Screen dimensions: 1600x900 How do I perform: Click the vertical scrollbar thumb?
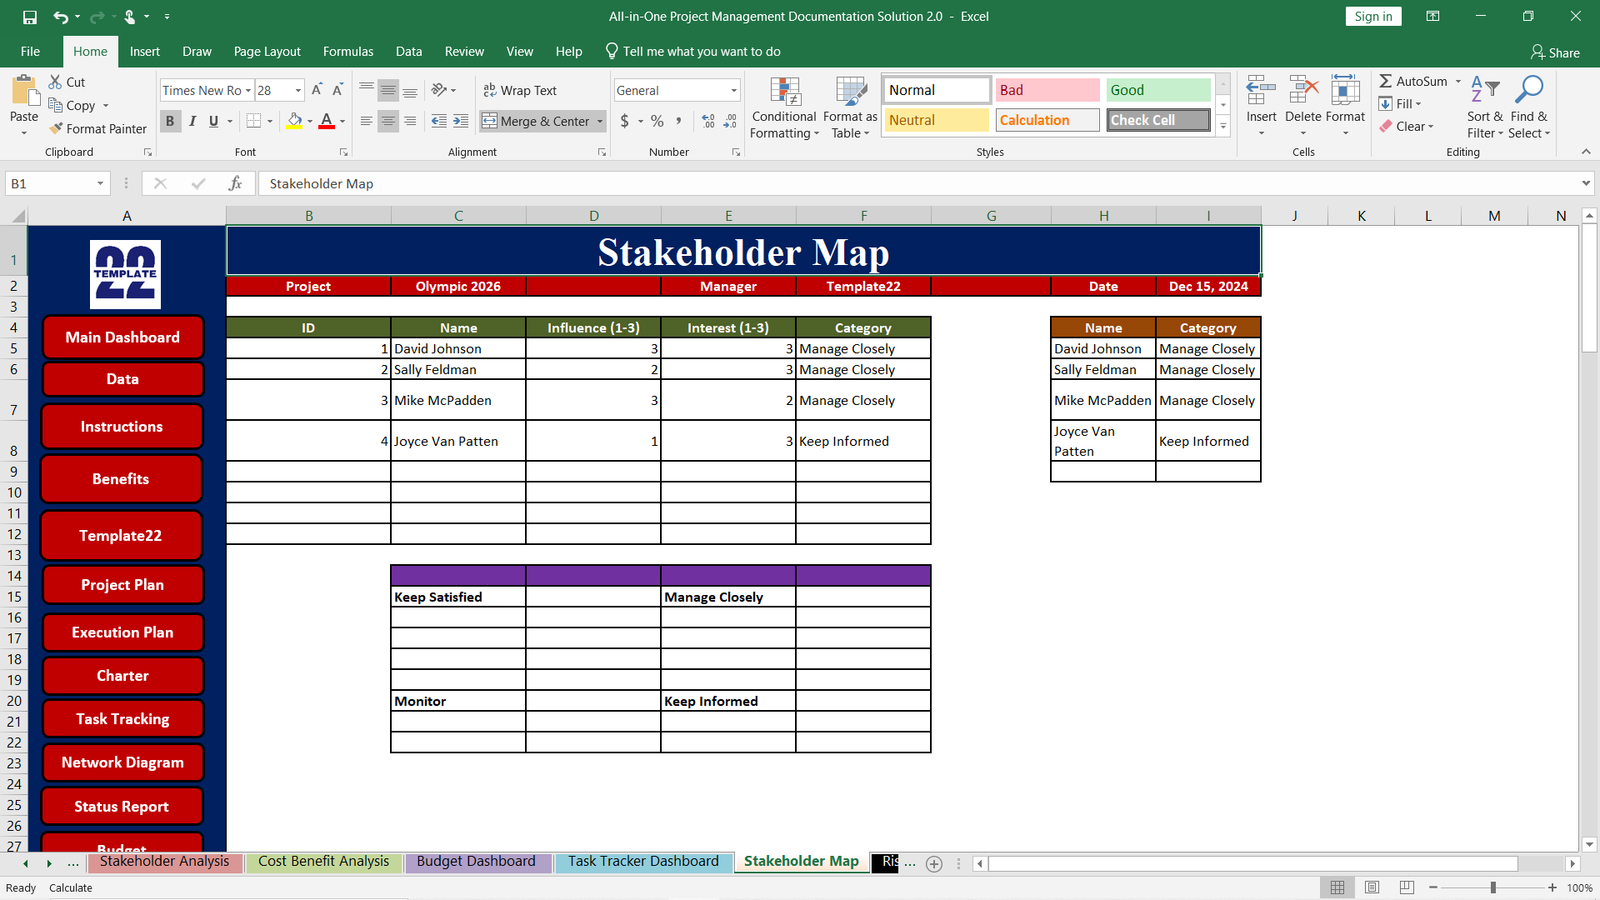1589,289
